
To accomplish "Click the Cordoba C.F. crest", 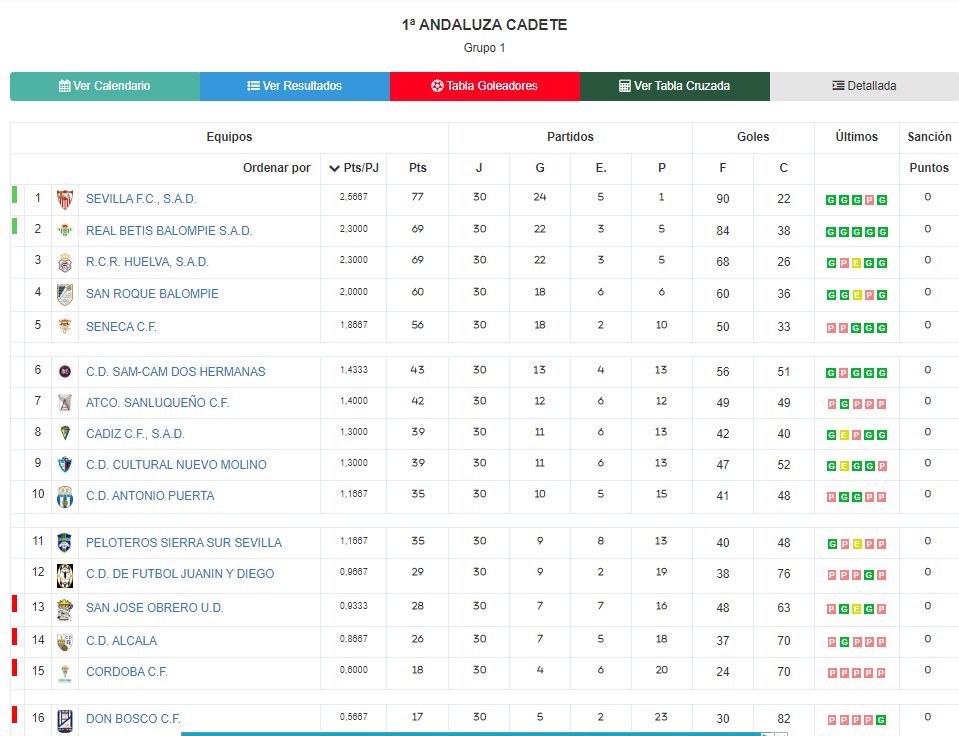I will [x=65, y=673].
